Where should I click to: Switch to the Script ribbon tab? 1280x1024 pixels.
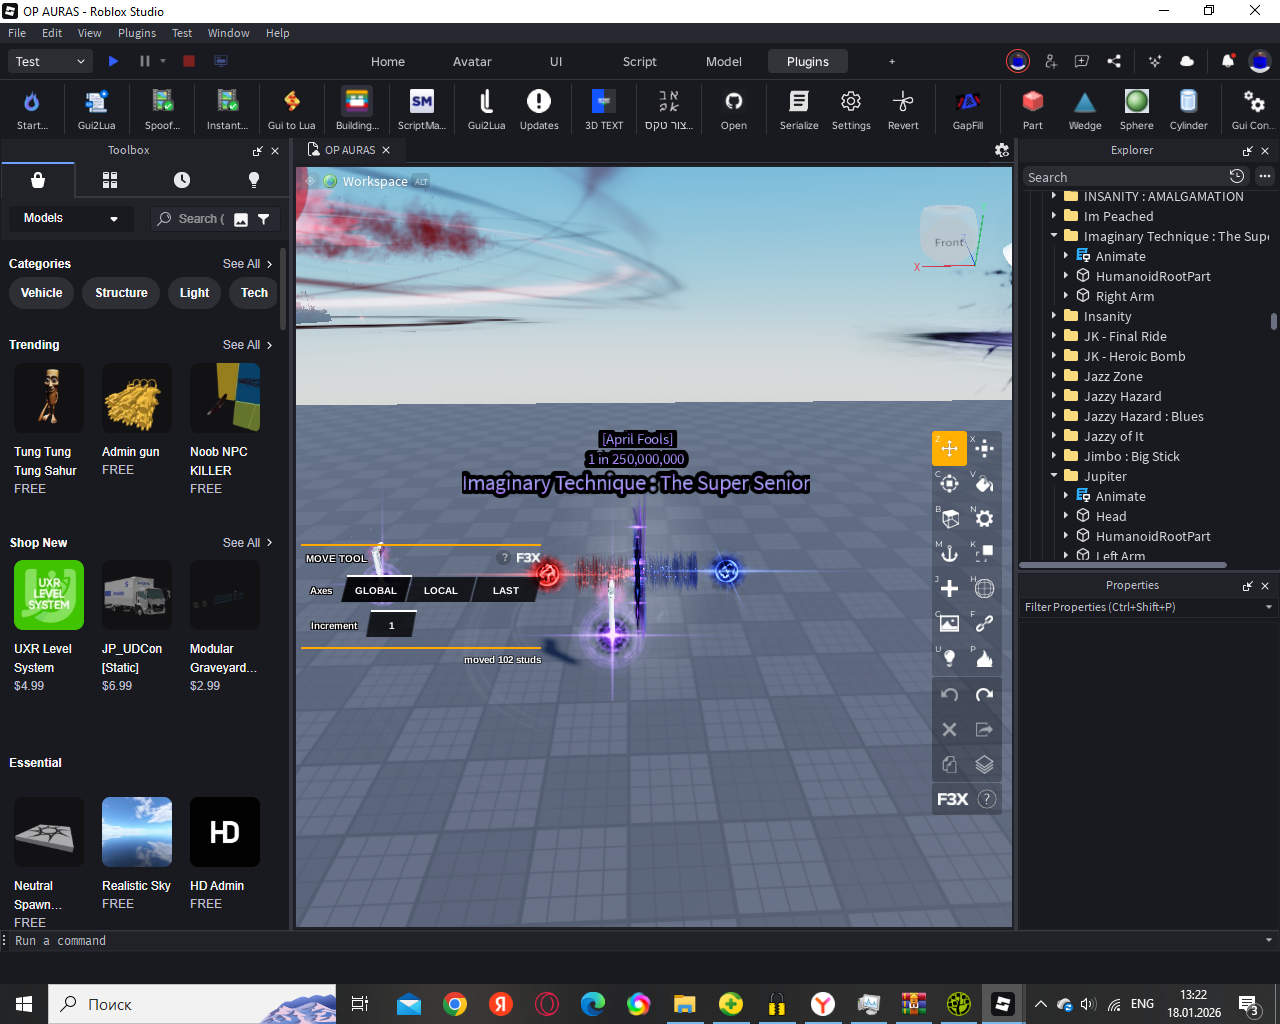click(x=640, y=61)
